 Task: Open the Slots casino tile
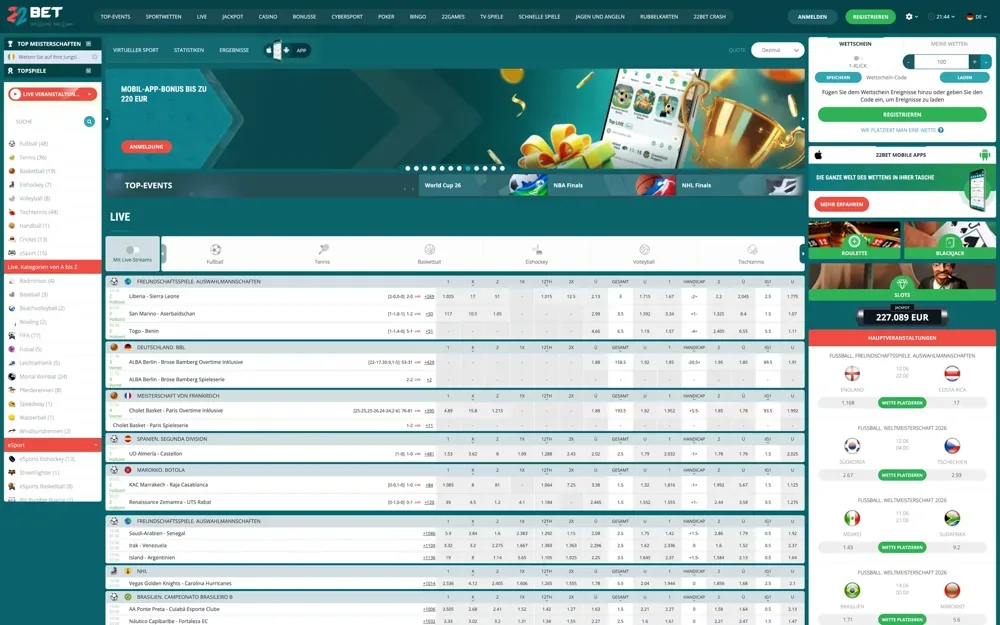(902, 282)
